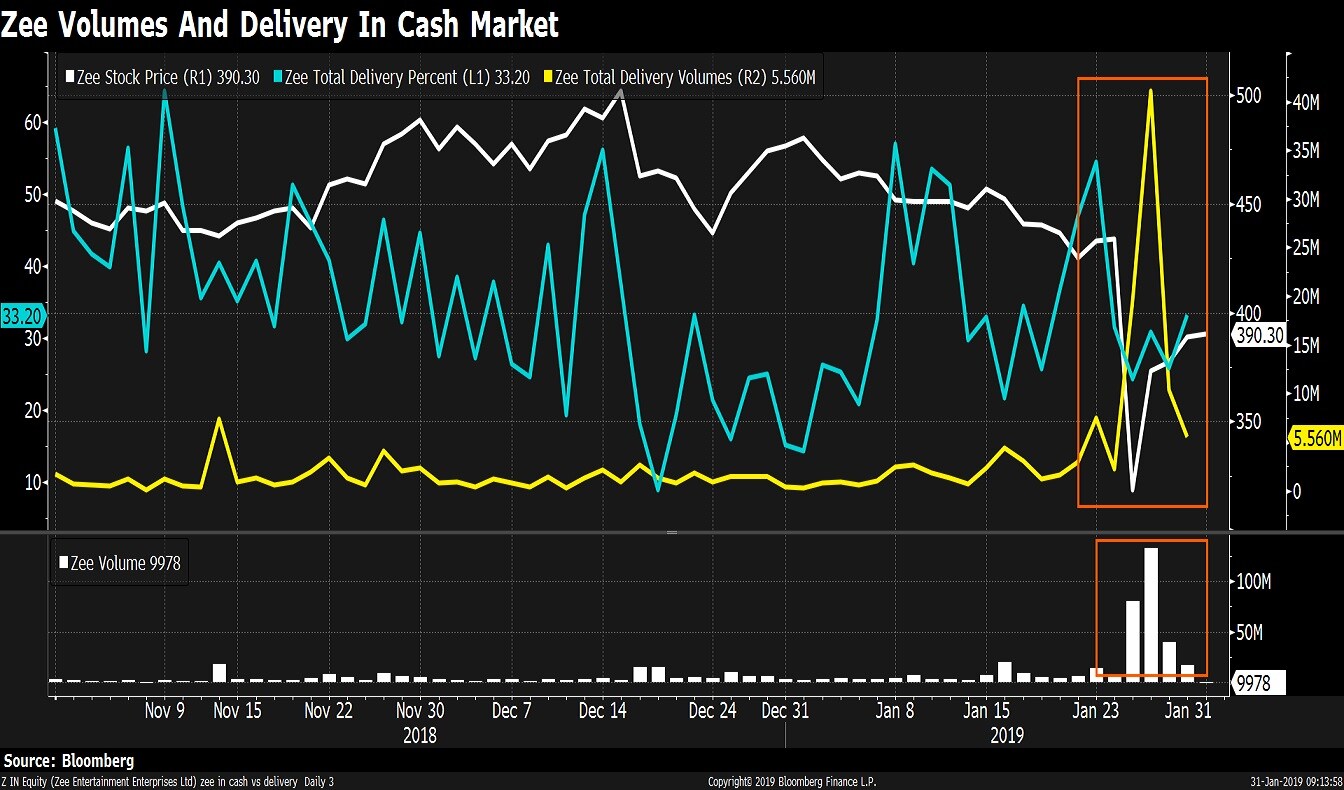Click the yellow delivery volume spike peak
This screenshot has height=790, width=1344.
[1151, 91]
